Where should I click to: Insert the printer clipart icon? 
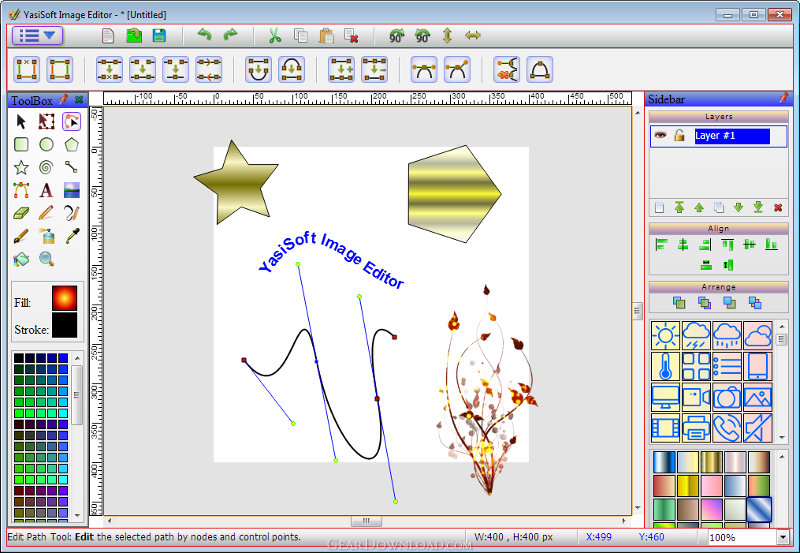tap(696, 428)
